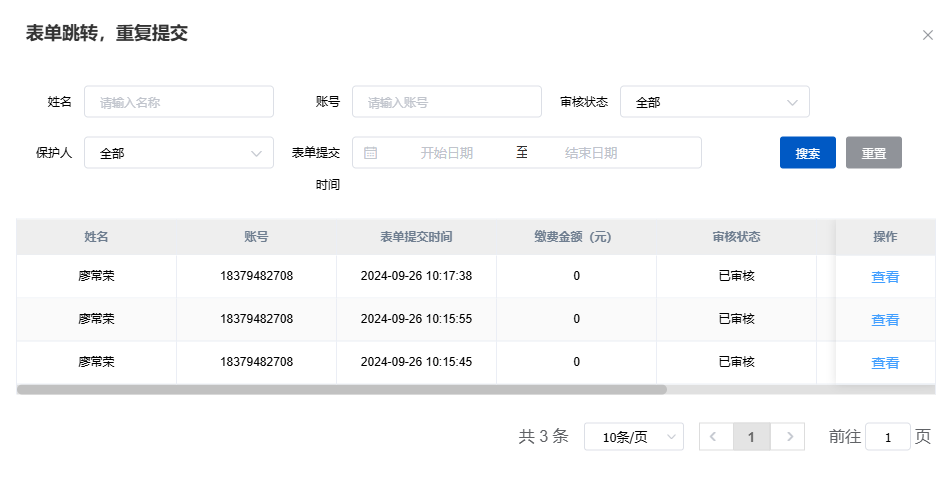
Task: Click the 前往 page number input box
Action: click(x=887, y=437)
